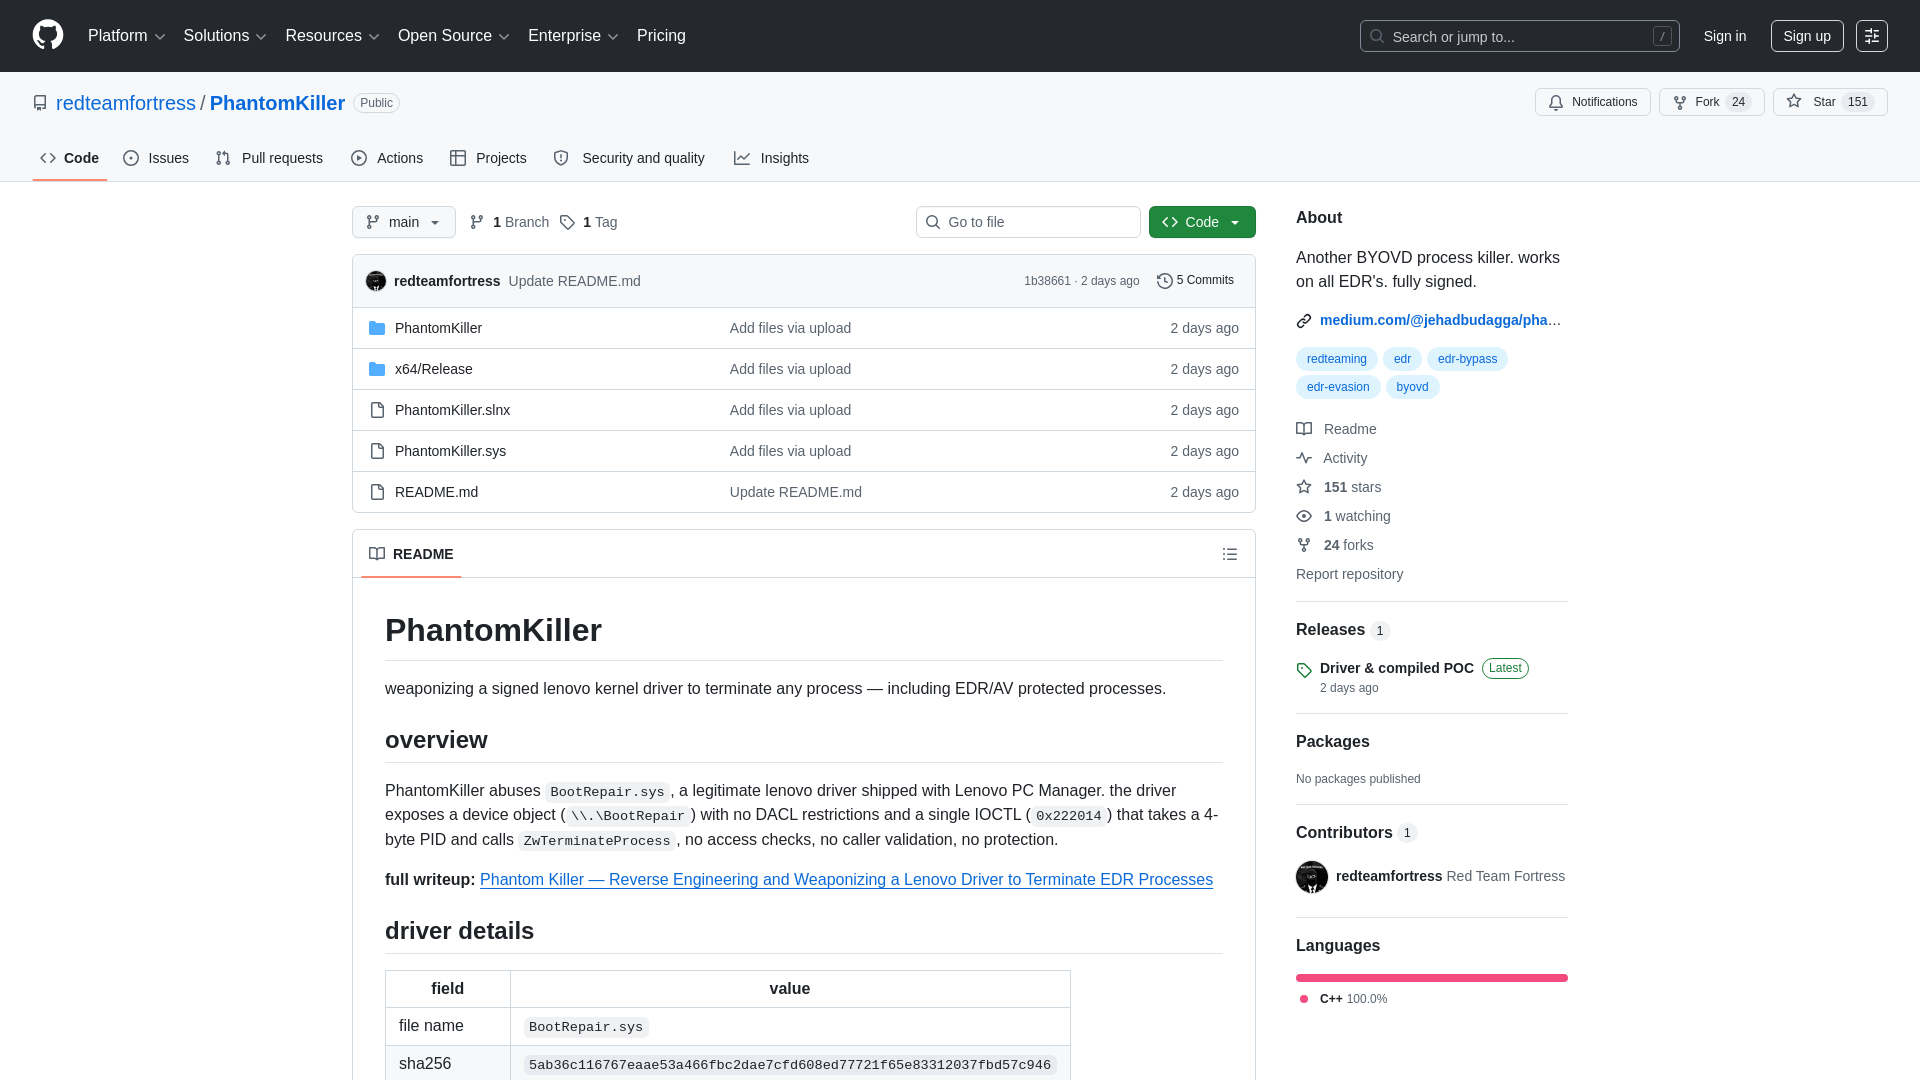Click the C++ language color dot
1920x1080 pixels.
[x=1304, y=999]
